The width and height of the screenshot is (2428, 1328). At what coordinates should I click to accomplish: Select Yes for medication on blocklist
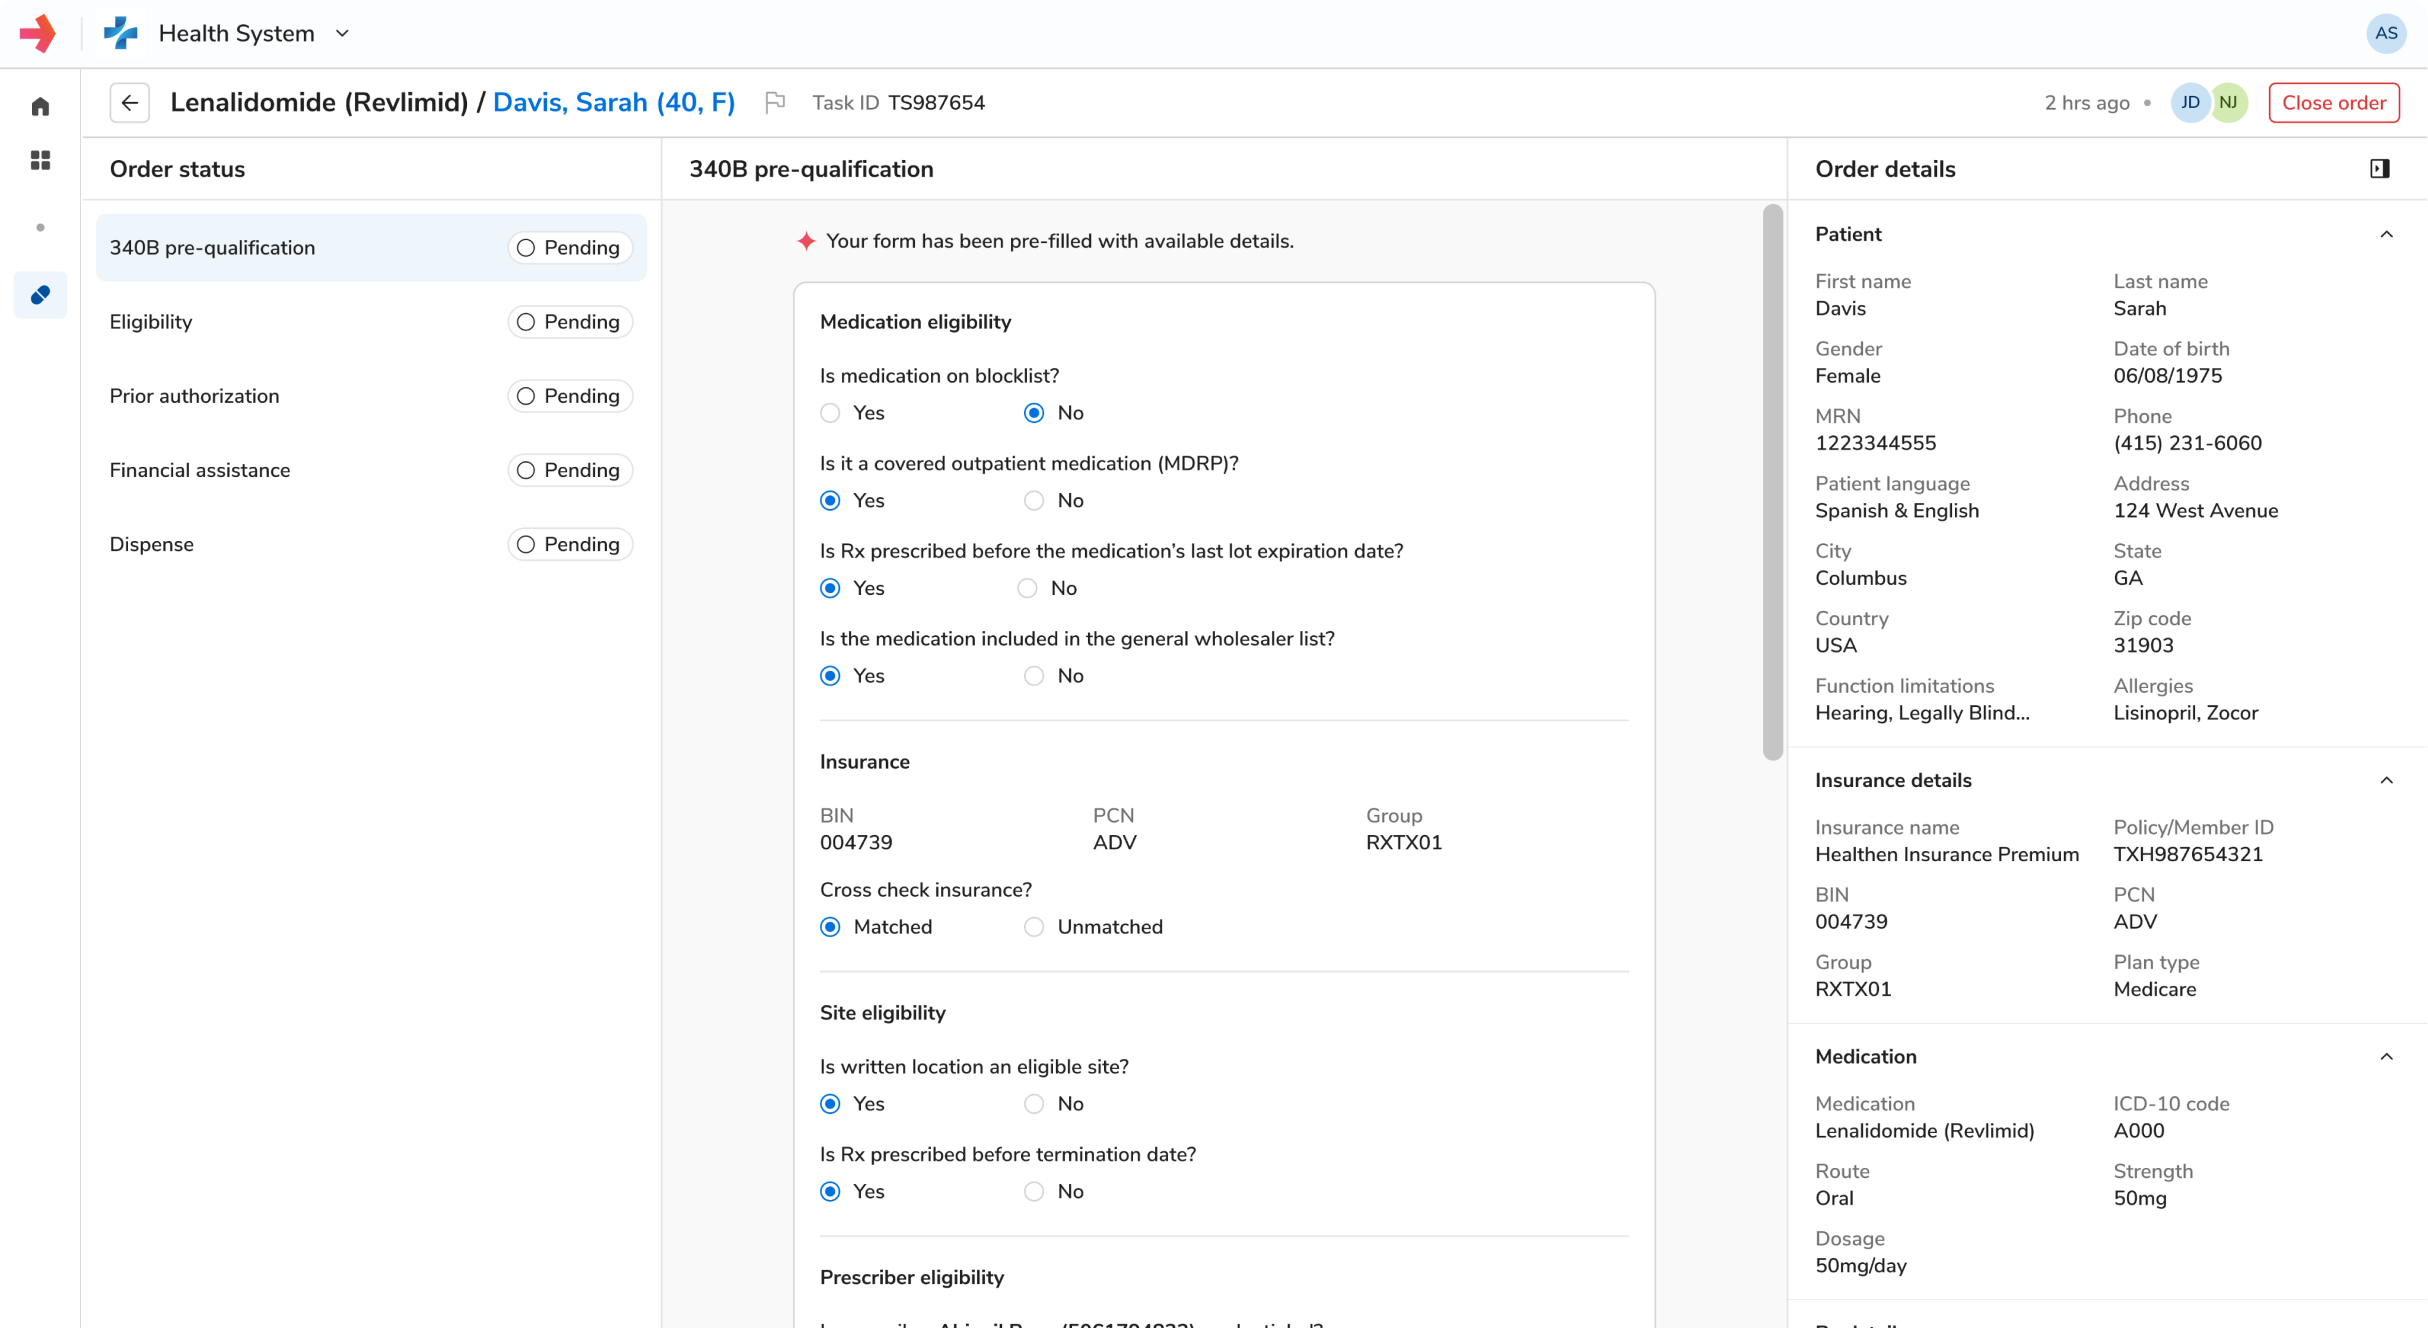pyautogui.click(x=830, y=413)
